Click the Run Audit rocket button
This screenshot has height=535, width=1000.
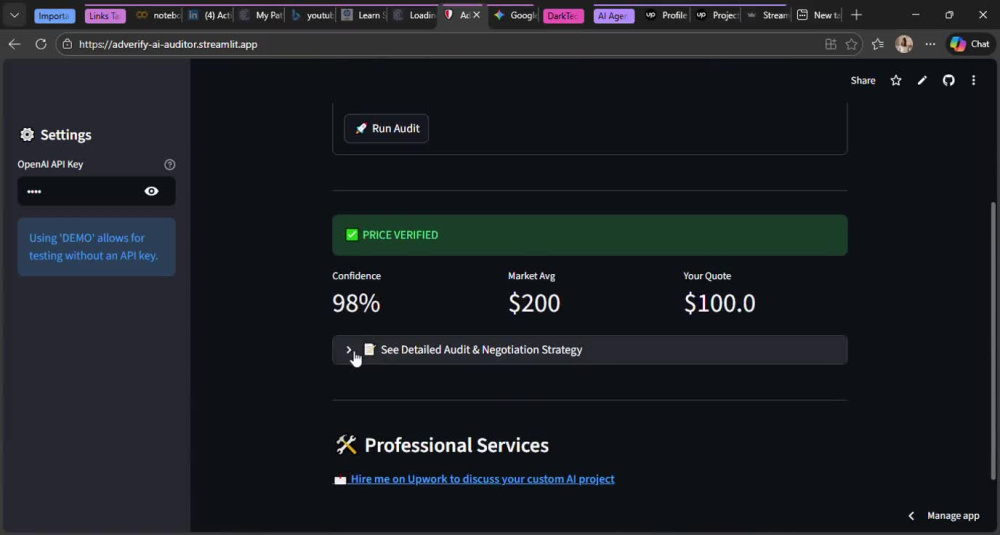coord(386,128)
